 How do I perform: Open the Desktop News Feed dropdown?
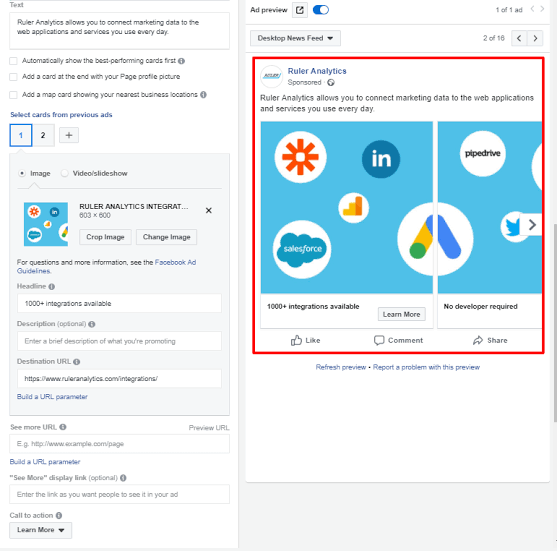click(x=295, y=38)
